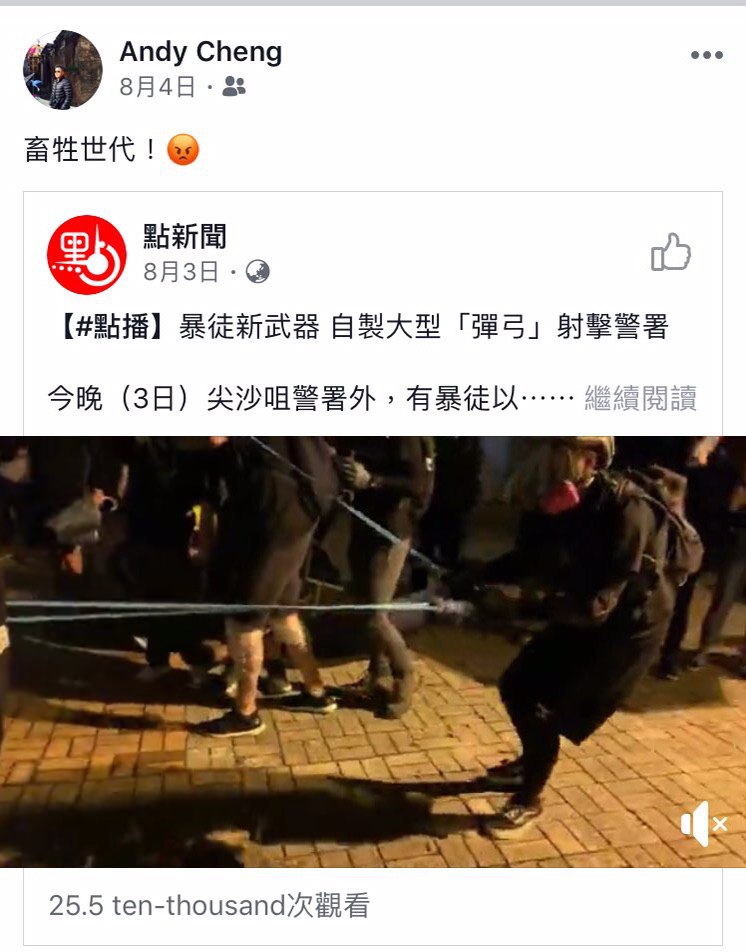
Task: Open the 點新聞 red logo avatar
Action: pos(87,255)
